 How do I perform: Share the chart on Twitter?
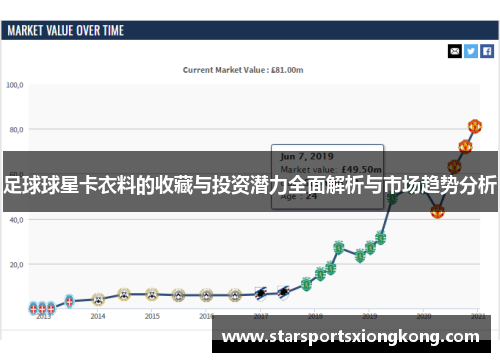point(471,51)
